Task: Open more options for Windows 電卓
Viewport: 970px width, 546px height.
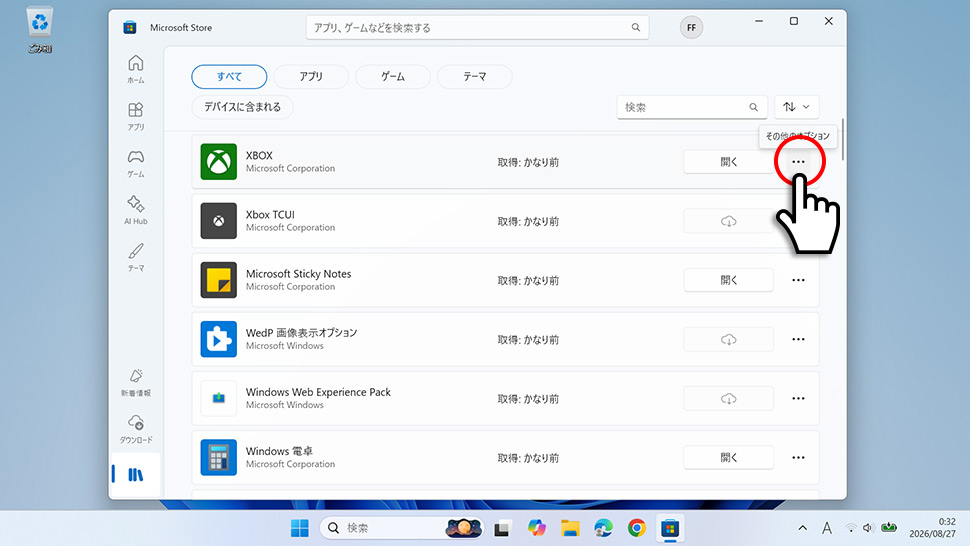Action: coord(798,458)
